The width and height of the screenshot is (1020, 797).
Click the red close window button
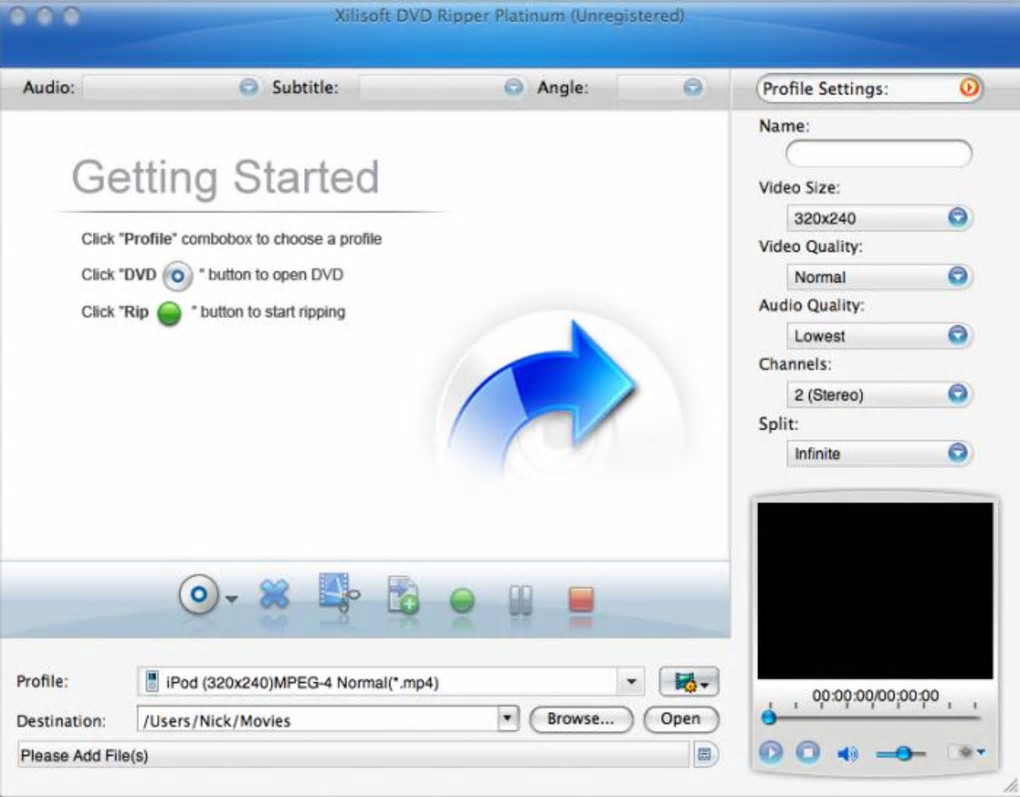(18, 16)
